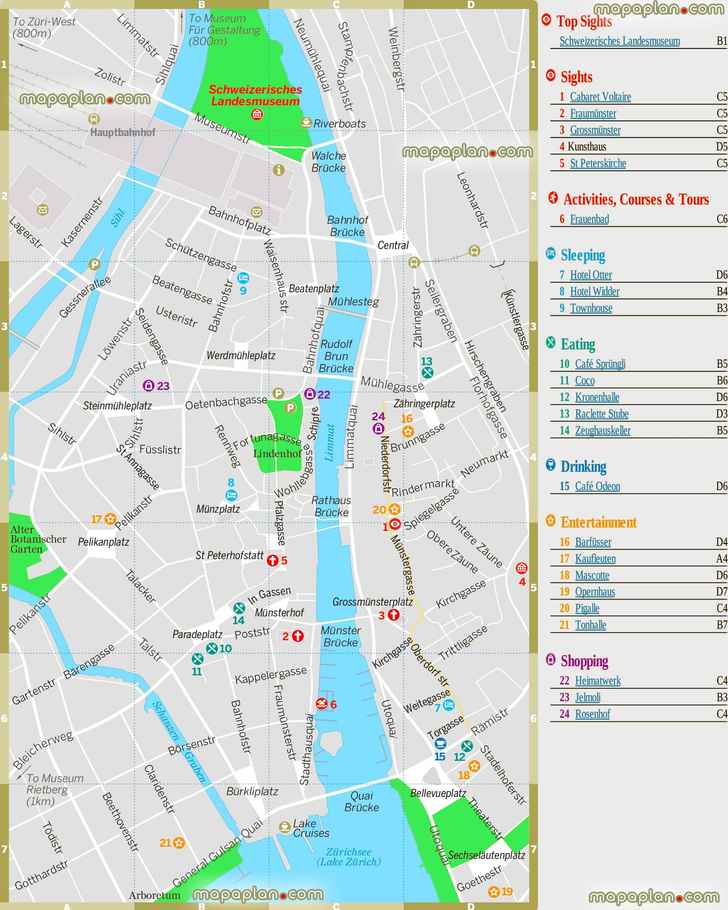
Task: Click the Bellevueplatz label on the map
Action: (438, 793)
